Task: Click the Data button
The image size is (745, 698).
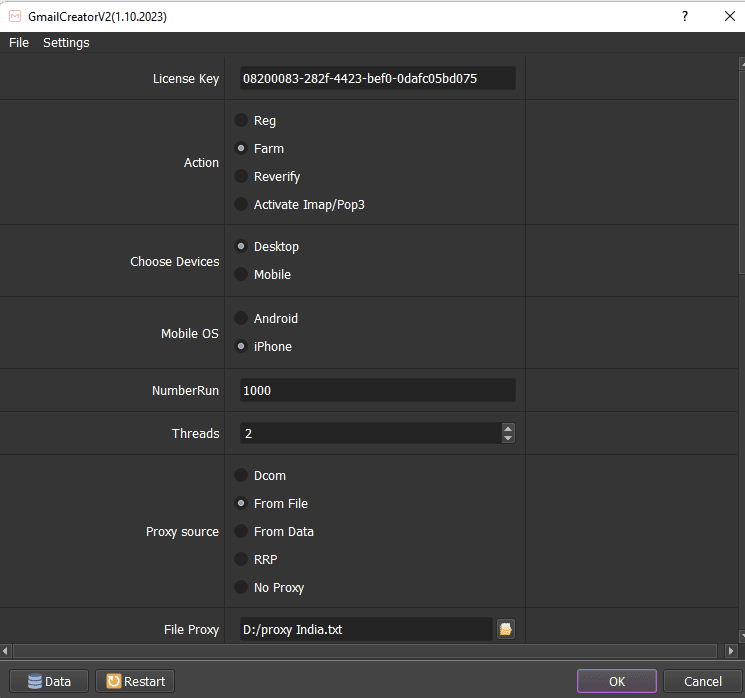Action: tap(49, 681)
